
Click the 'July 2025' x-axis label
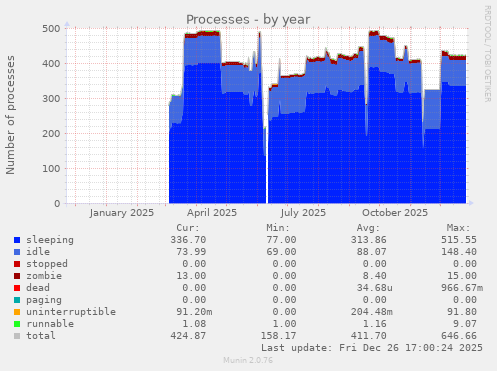click(x=303, y=213)
